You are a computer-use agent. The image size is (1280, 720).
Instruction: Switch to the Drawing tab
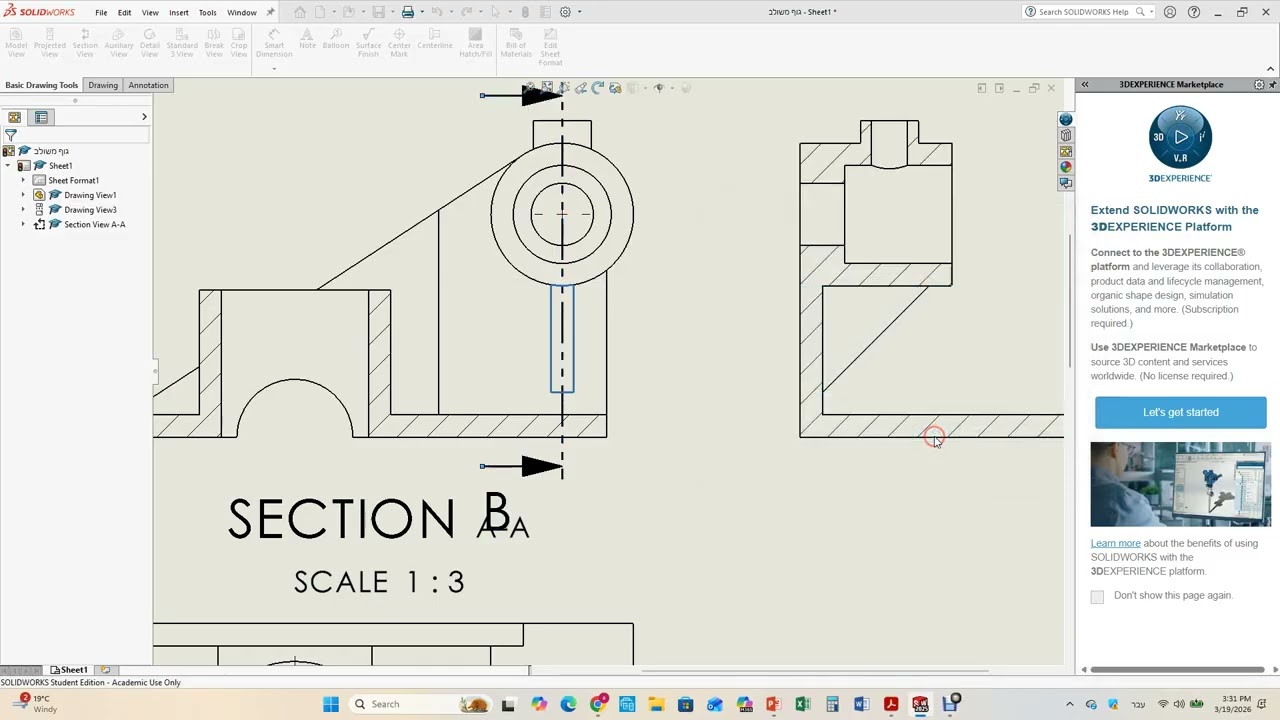[103, 85]
